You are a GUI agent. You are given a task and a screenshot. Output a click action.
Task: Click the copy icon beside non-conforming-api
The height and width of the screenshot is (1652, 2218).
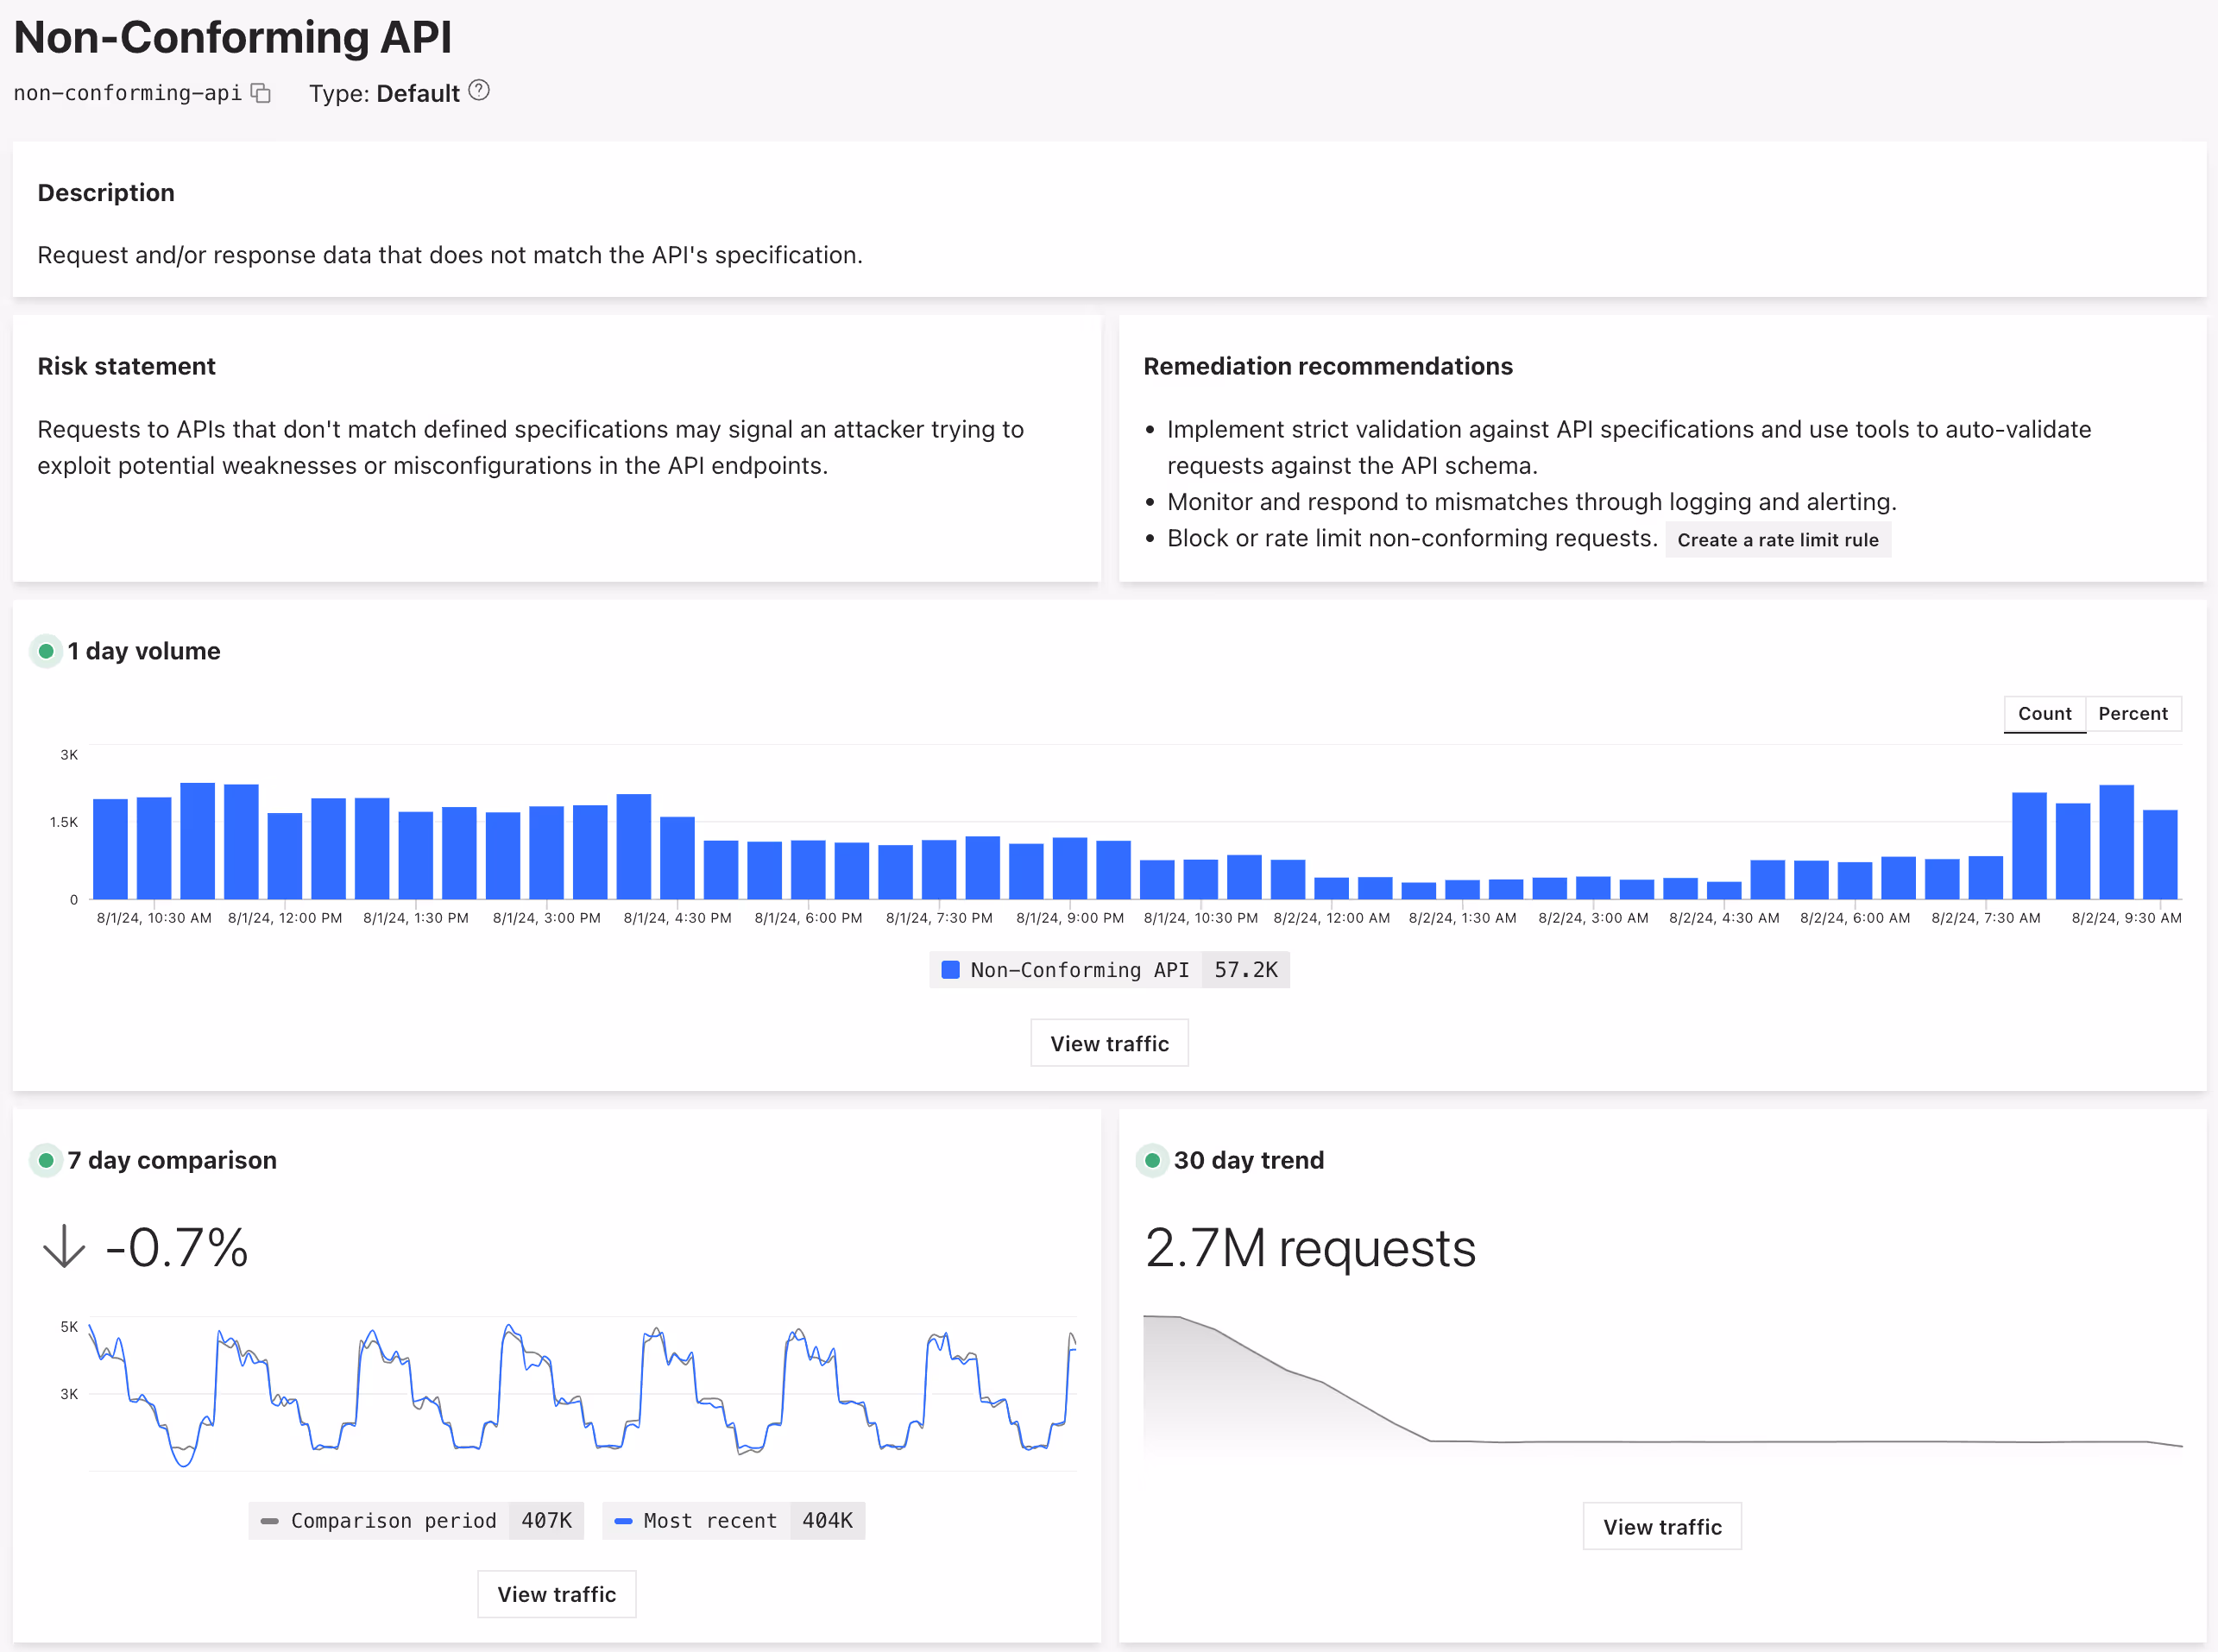261,93
